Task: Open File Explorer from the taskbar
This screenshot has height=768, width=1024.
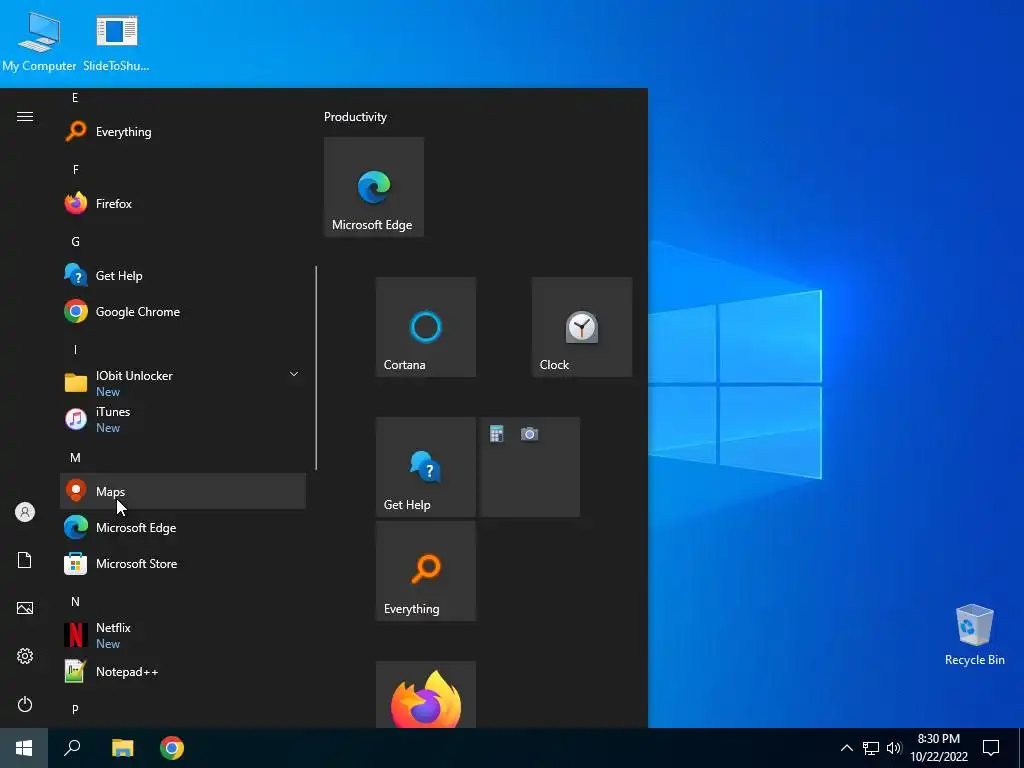Action: [x=123, y=748]
